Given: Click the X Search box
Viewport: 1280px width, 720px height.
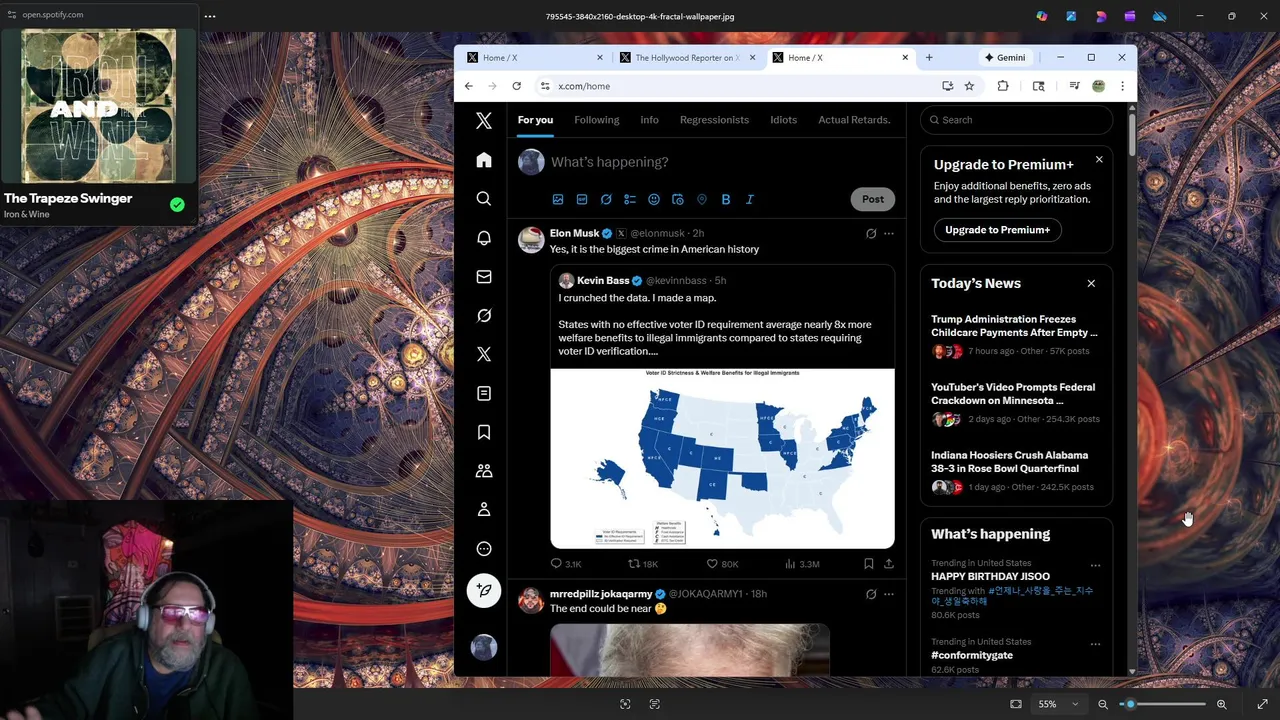Looking at the screenshot, I should pos(1016,120).
